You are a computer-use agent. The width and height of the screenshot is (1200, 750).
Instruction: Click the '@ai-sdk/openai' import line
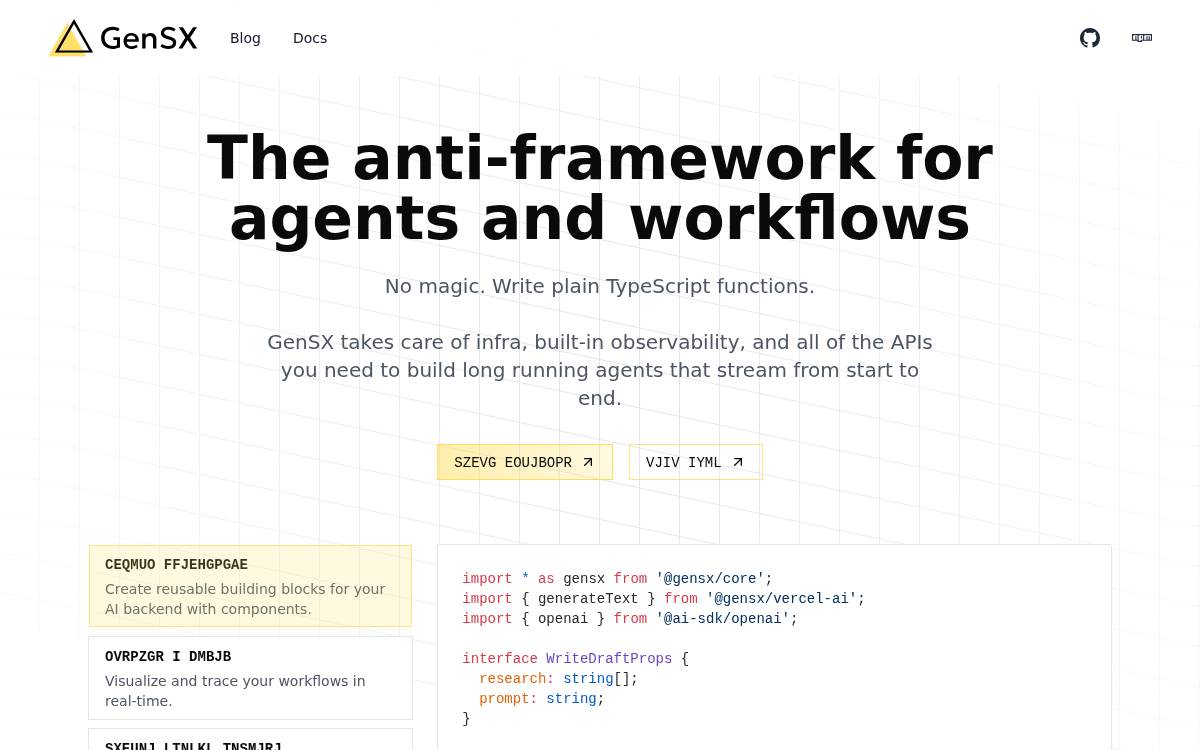click(x=630, y=619)
